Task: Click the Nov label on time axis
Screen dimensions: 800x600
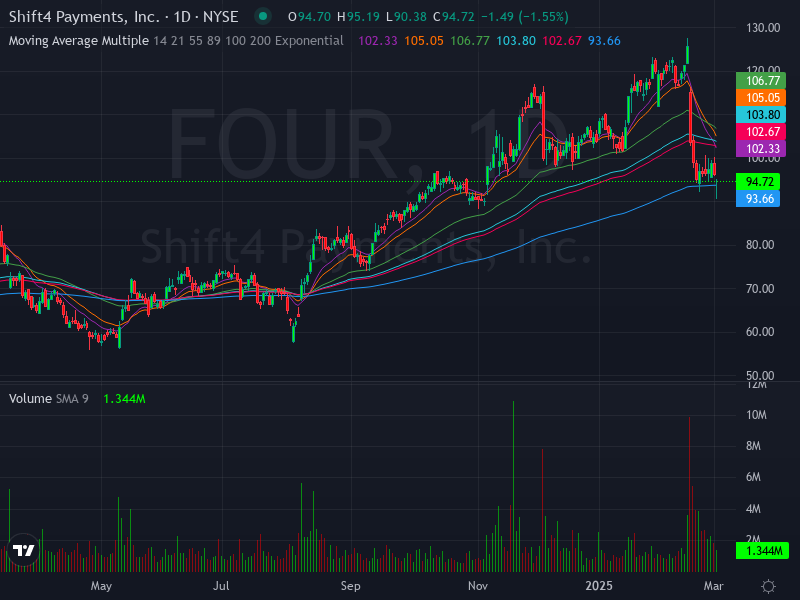Action: tap(478, 586)
